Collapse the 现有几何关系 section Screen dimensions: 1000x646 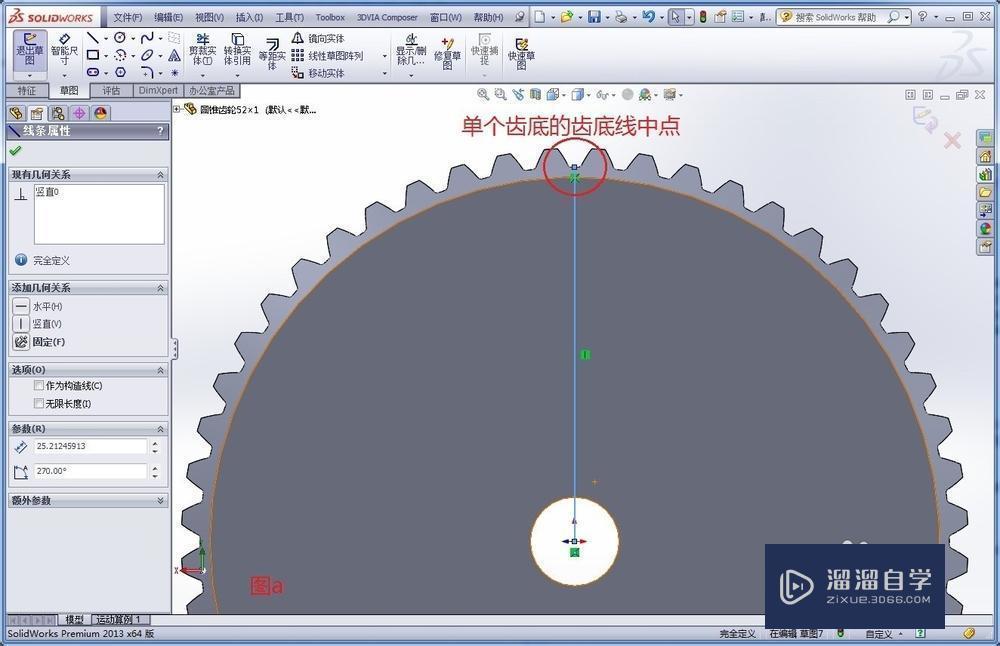coord(160,174)
